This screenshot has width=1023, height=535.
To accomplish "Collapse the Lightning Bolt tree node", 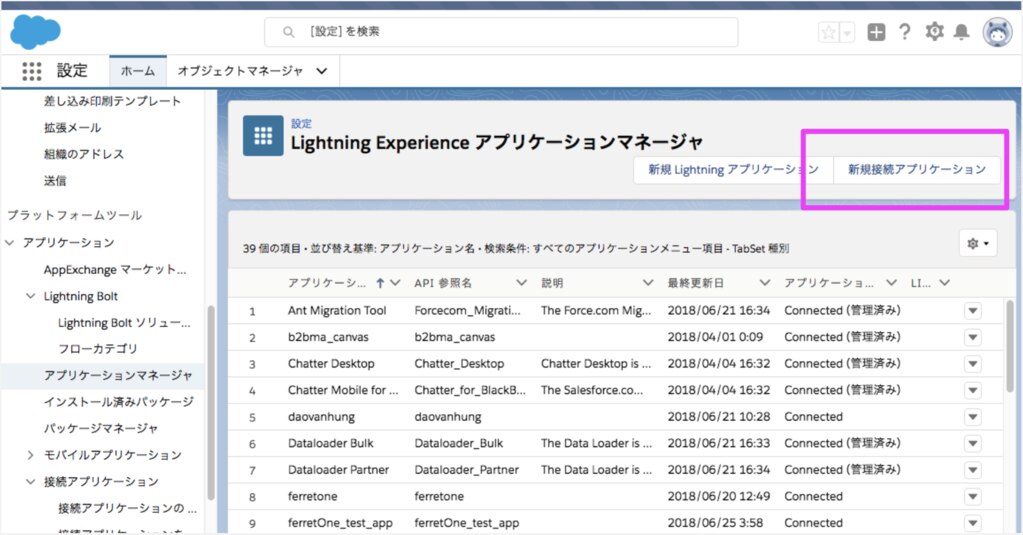I will (31, 296).
